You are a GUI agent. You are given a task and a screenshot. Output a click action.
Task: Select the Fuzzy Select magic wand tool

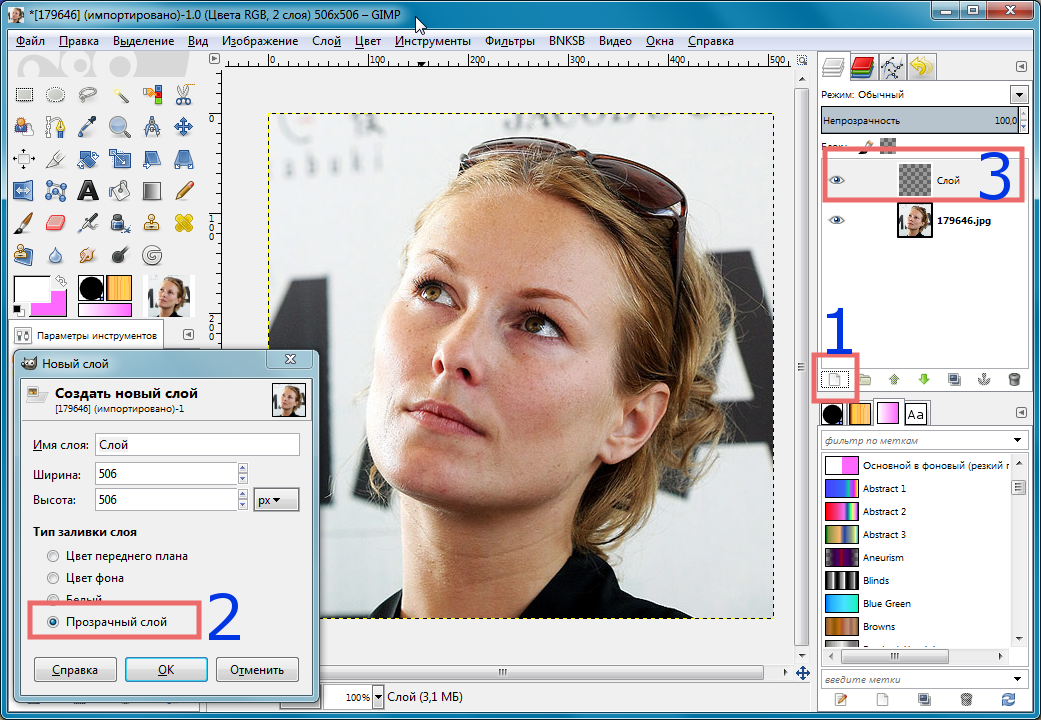click(120, 95)
